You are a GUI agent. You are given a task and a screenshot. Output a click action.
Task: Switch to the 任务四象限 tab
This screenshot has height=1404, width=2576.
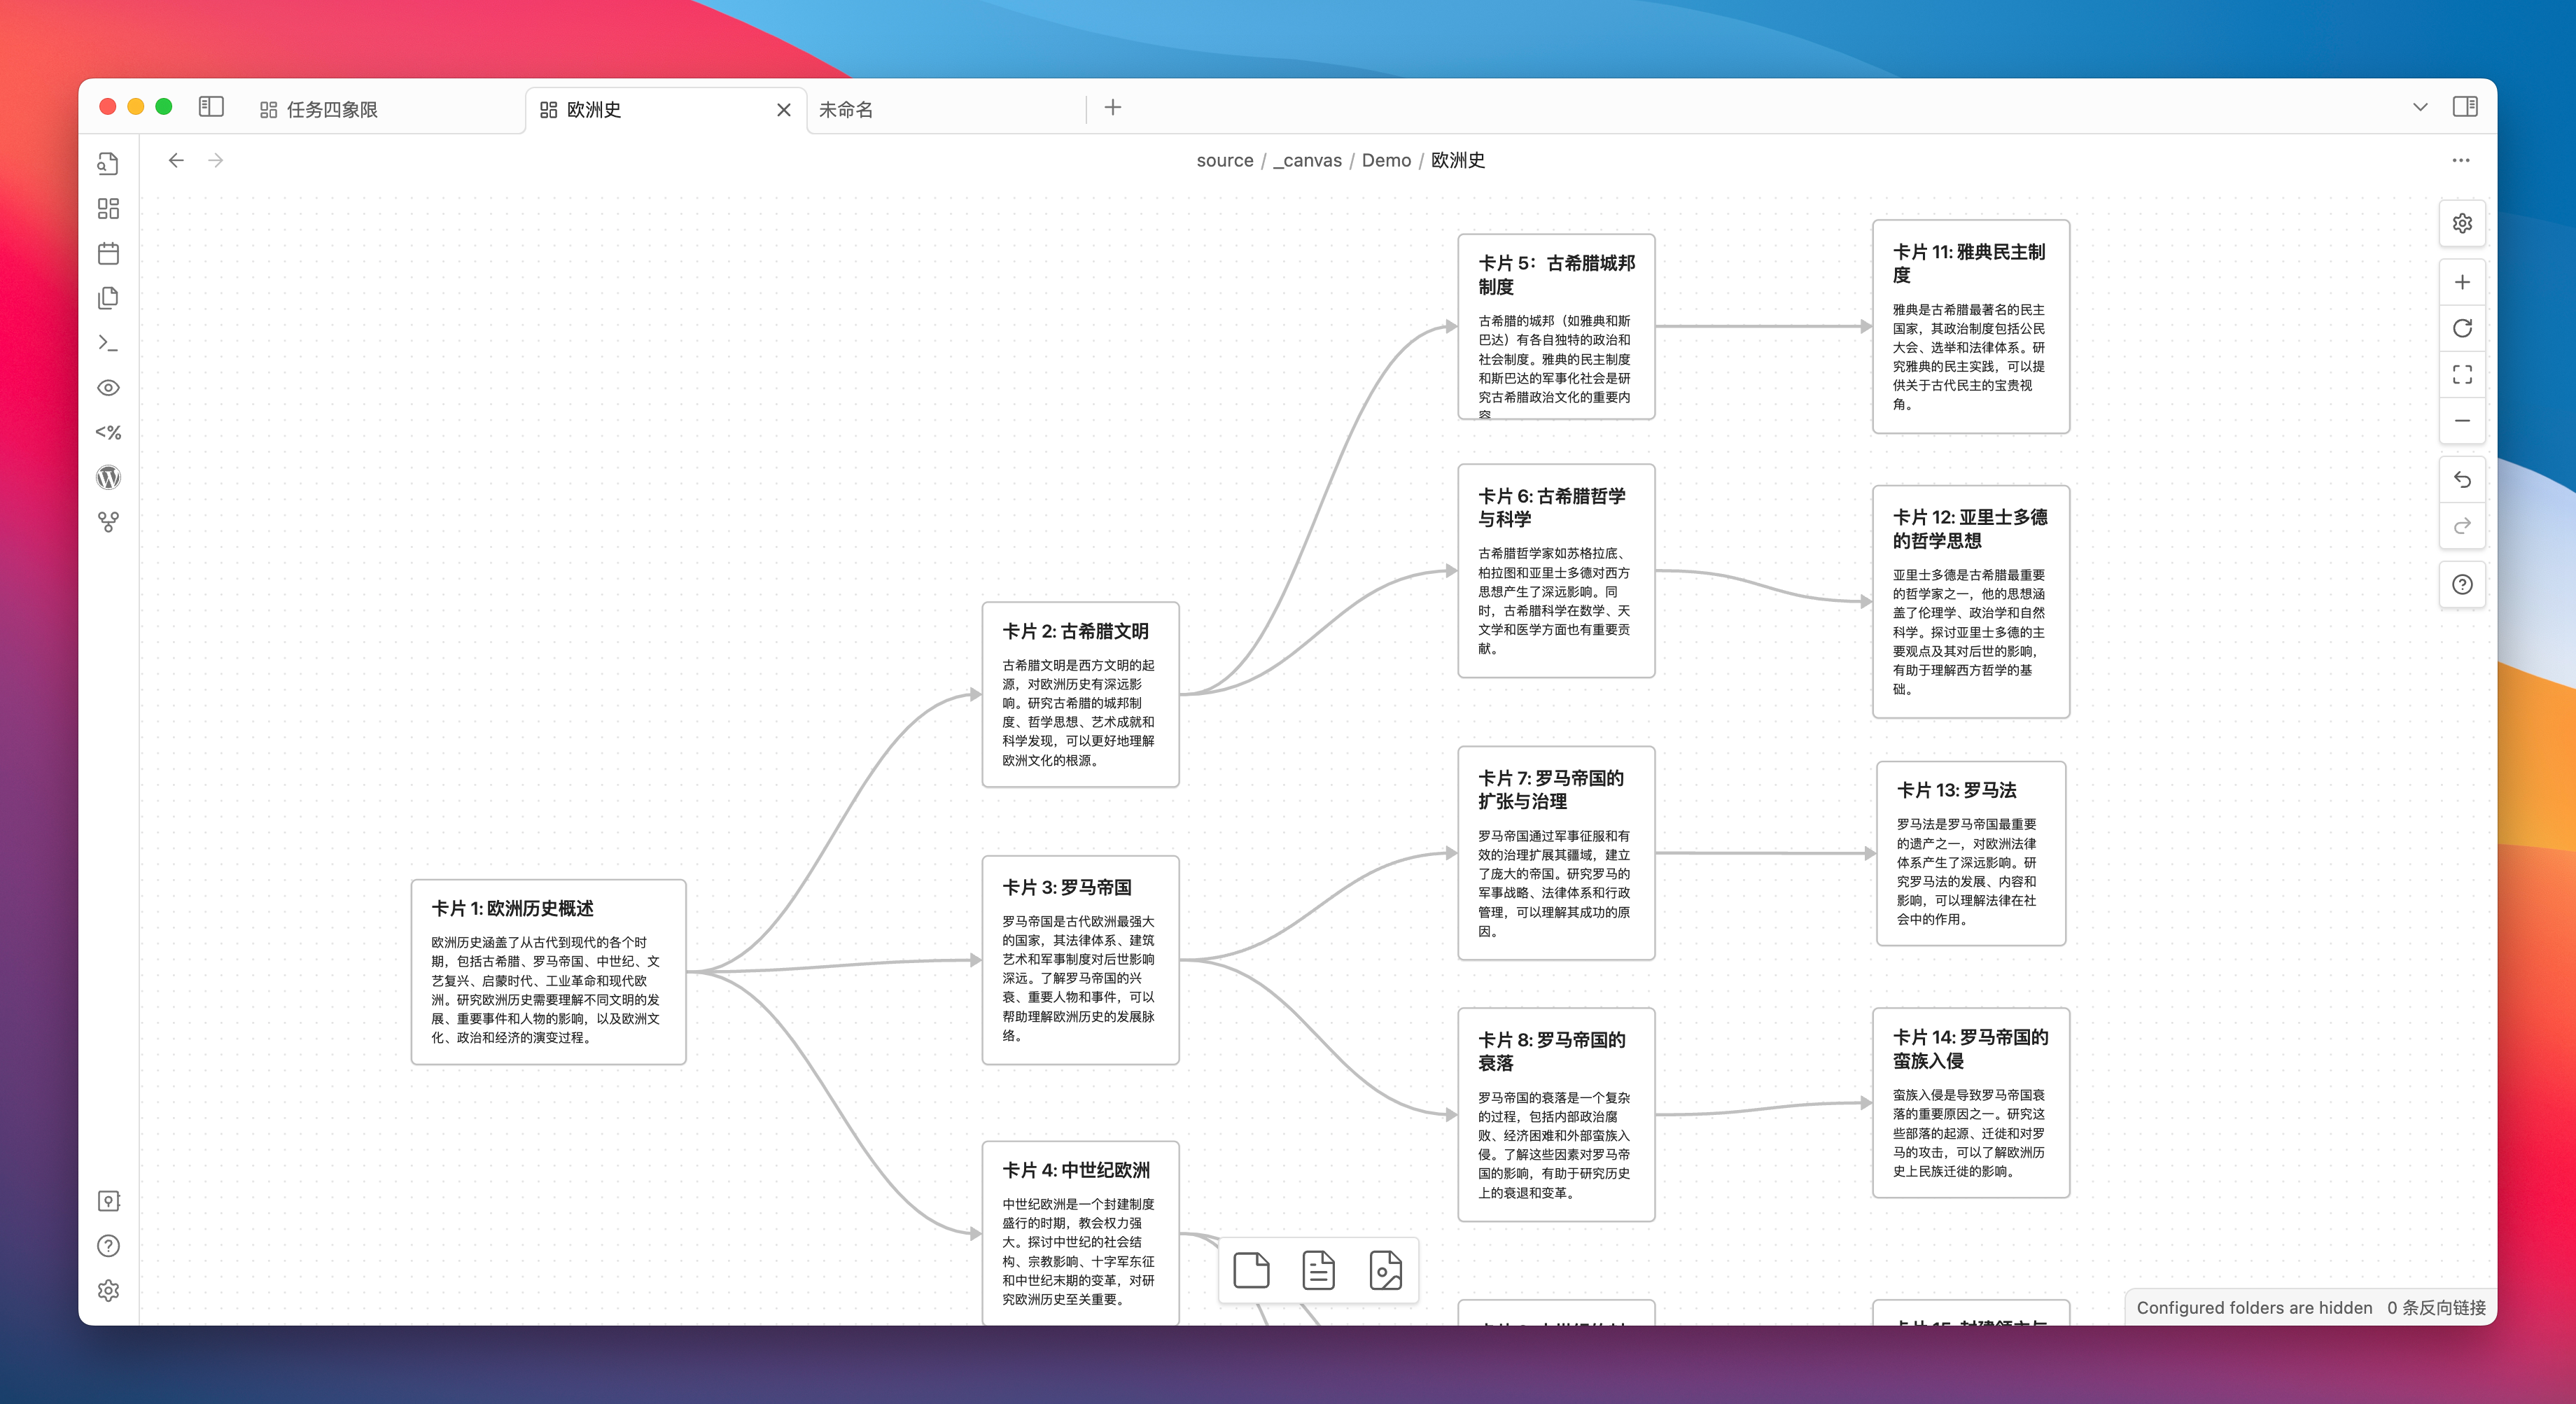click(388, 109)
